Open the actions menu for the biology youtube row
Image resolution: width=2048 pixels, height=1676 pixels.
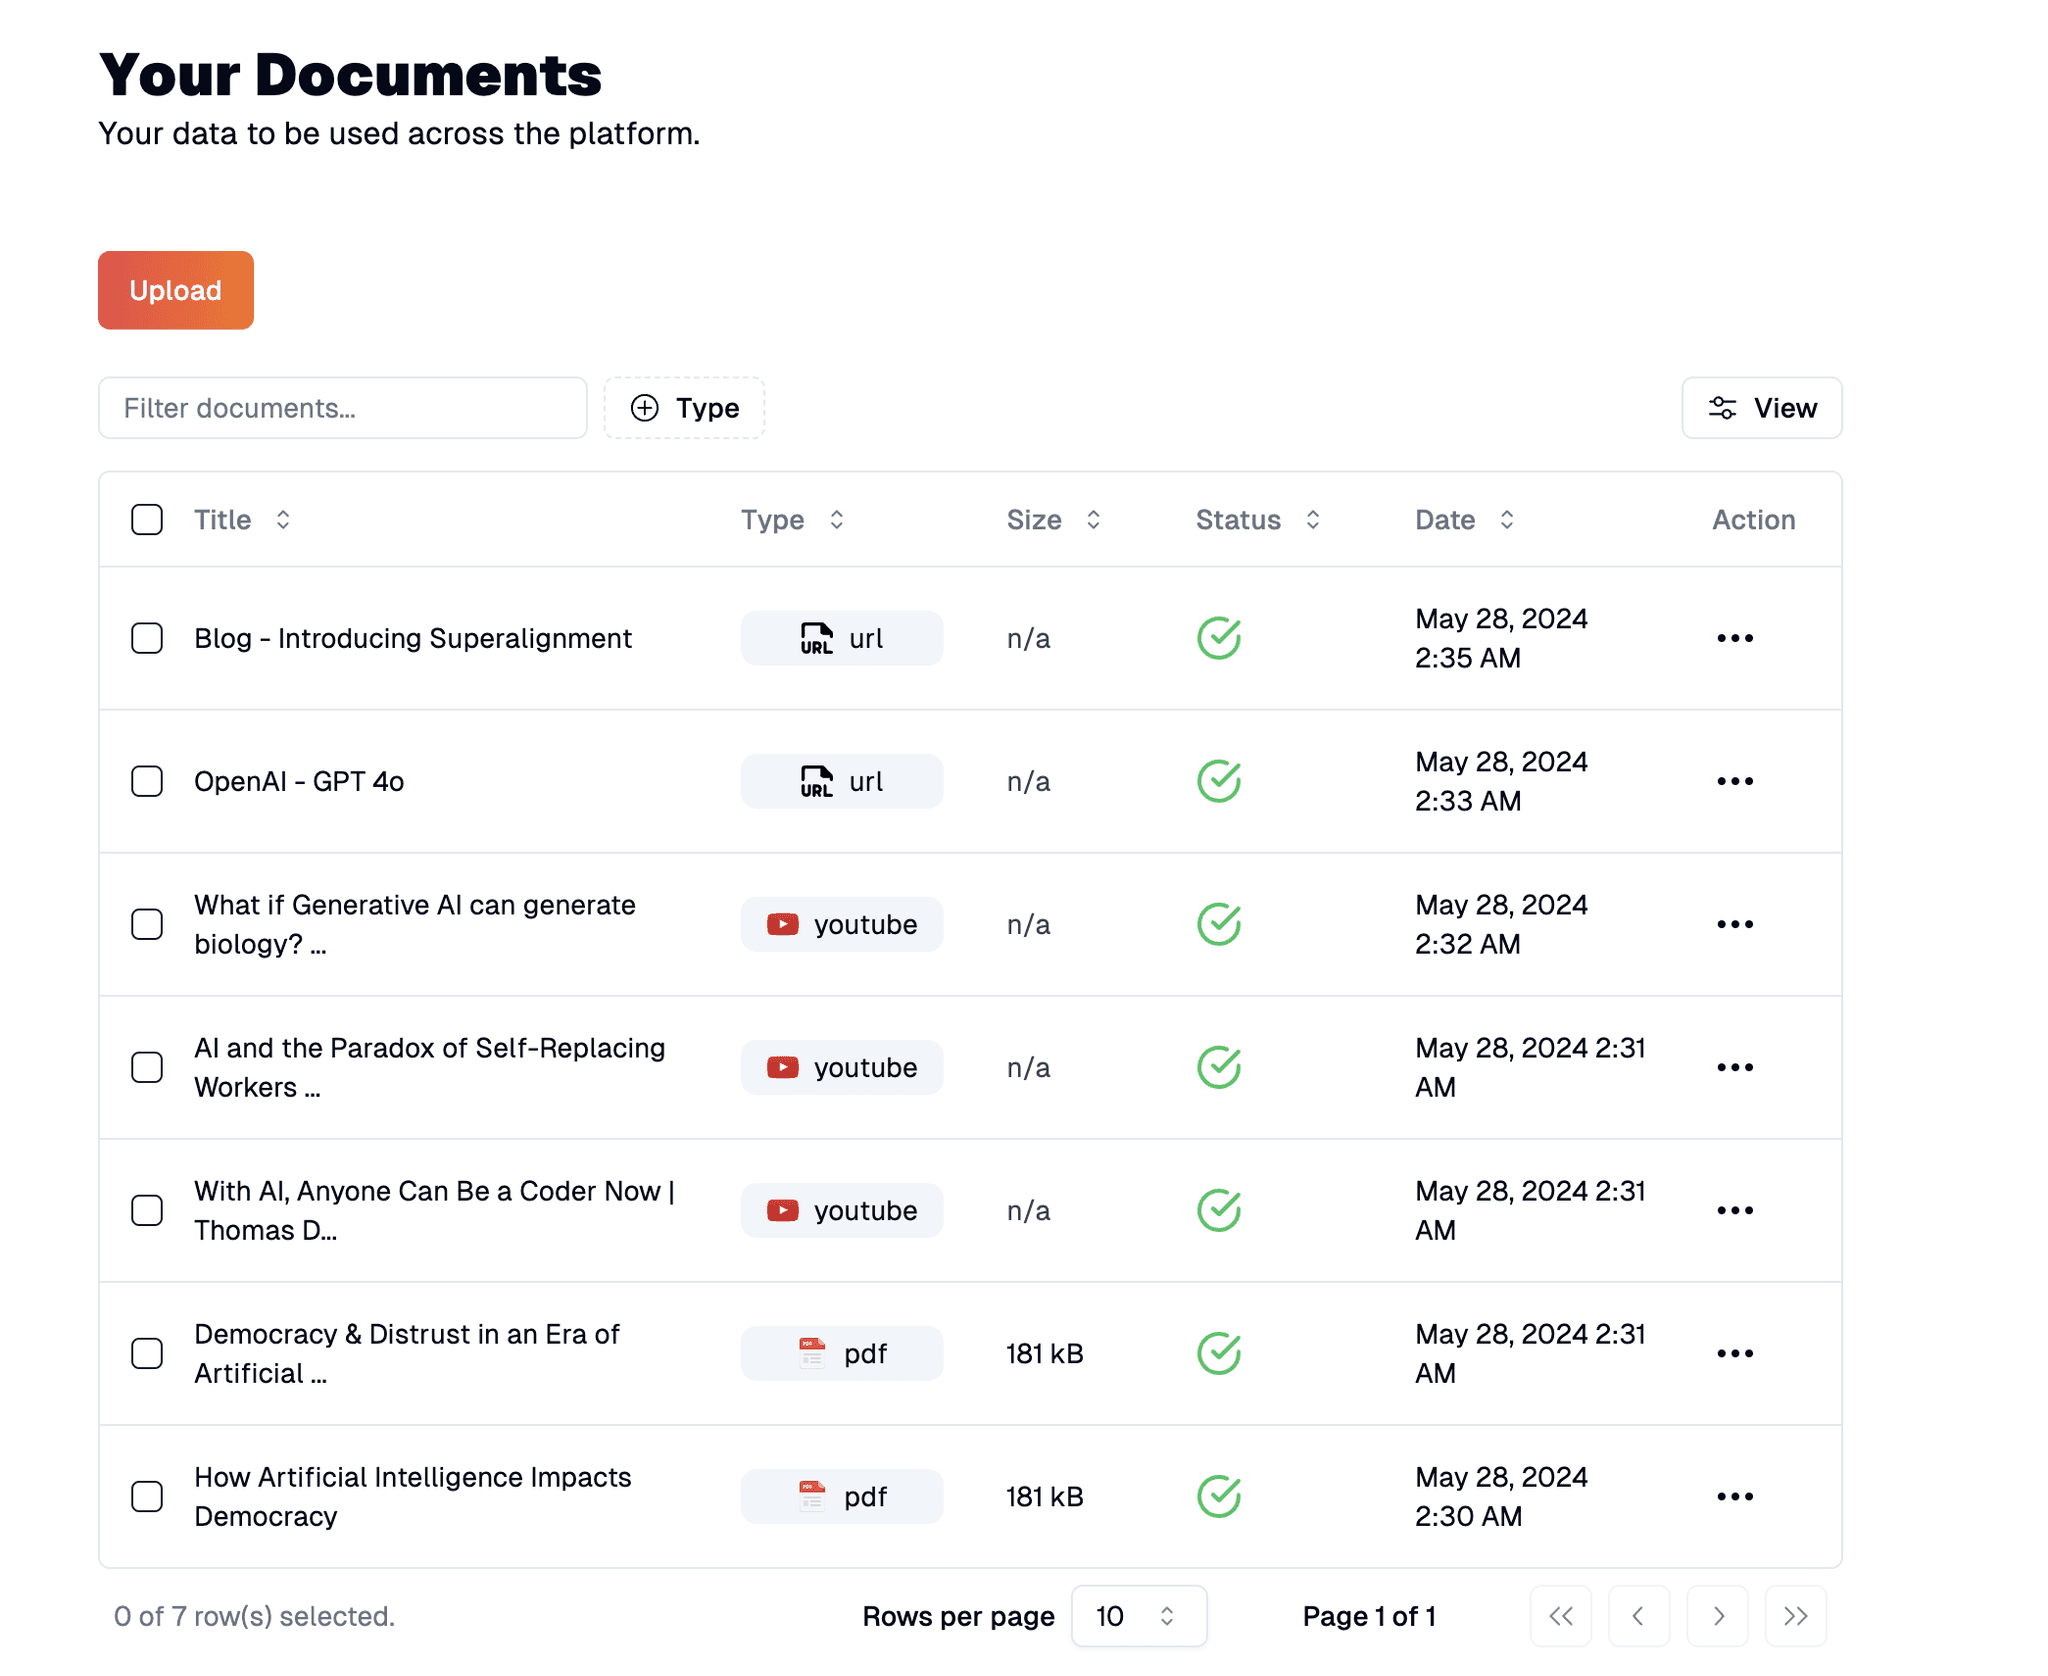coord(1734,924)
